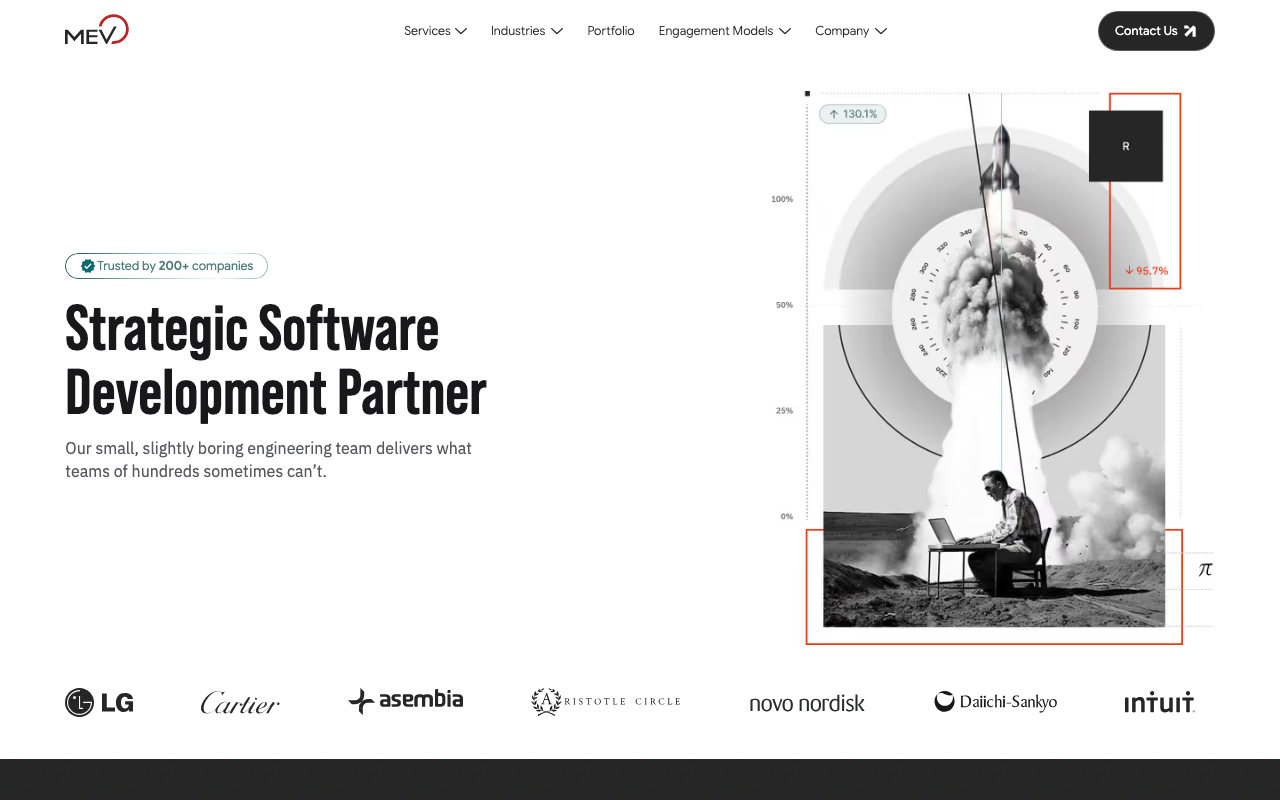Click the 130.1% stat tag

pos(853,114)
